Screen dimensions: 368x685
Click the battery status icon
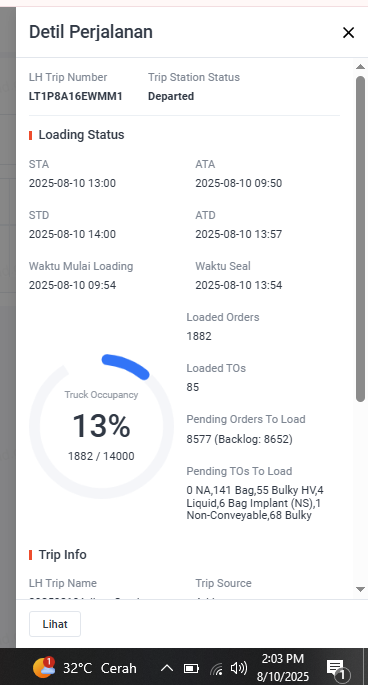(x=191, y=668)
